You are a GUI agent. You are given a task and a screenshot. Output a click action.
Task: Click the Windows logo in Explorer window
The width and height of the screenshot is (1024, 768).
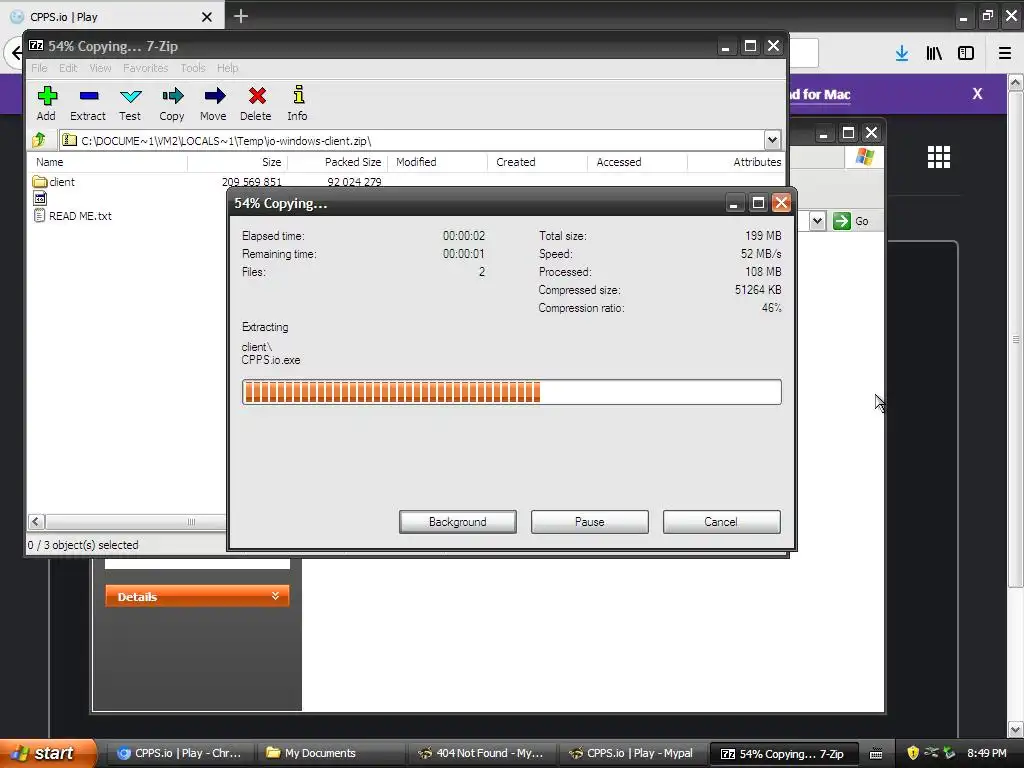pos(865,157)
